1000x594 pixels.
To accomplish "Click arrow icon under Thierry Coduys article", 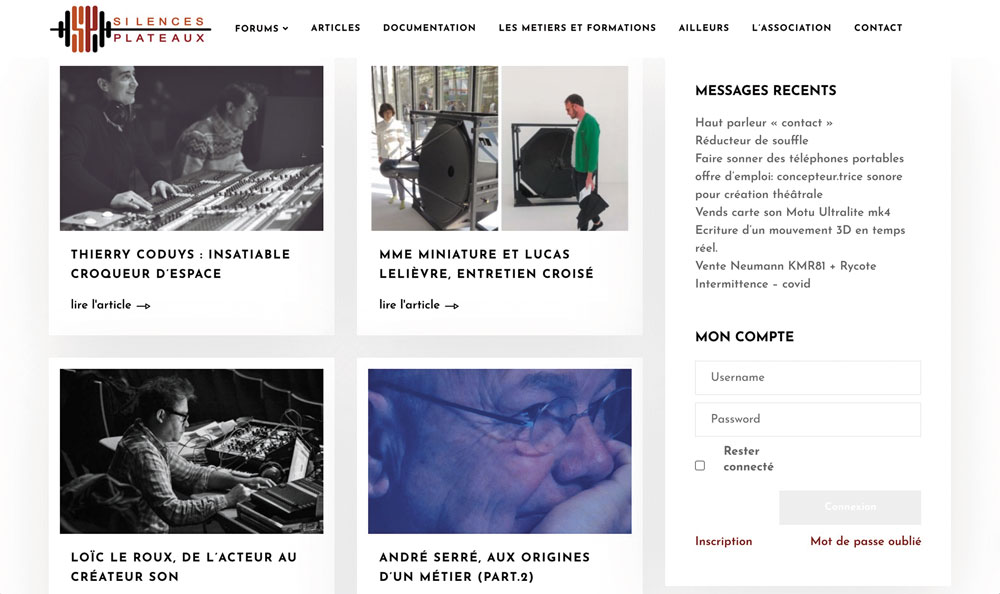I will pyautogui.click(x=143, y=306).
